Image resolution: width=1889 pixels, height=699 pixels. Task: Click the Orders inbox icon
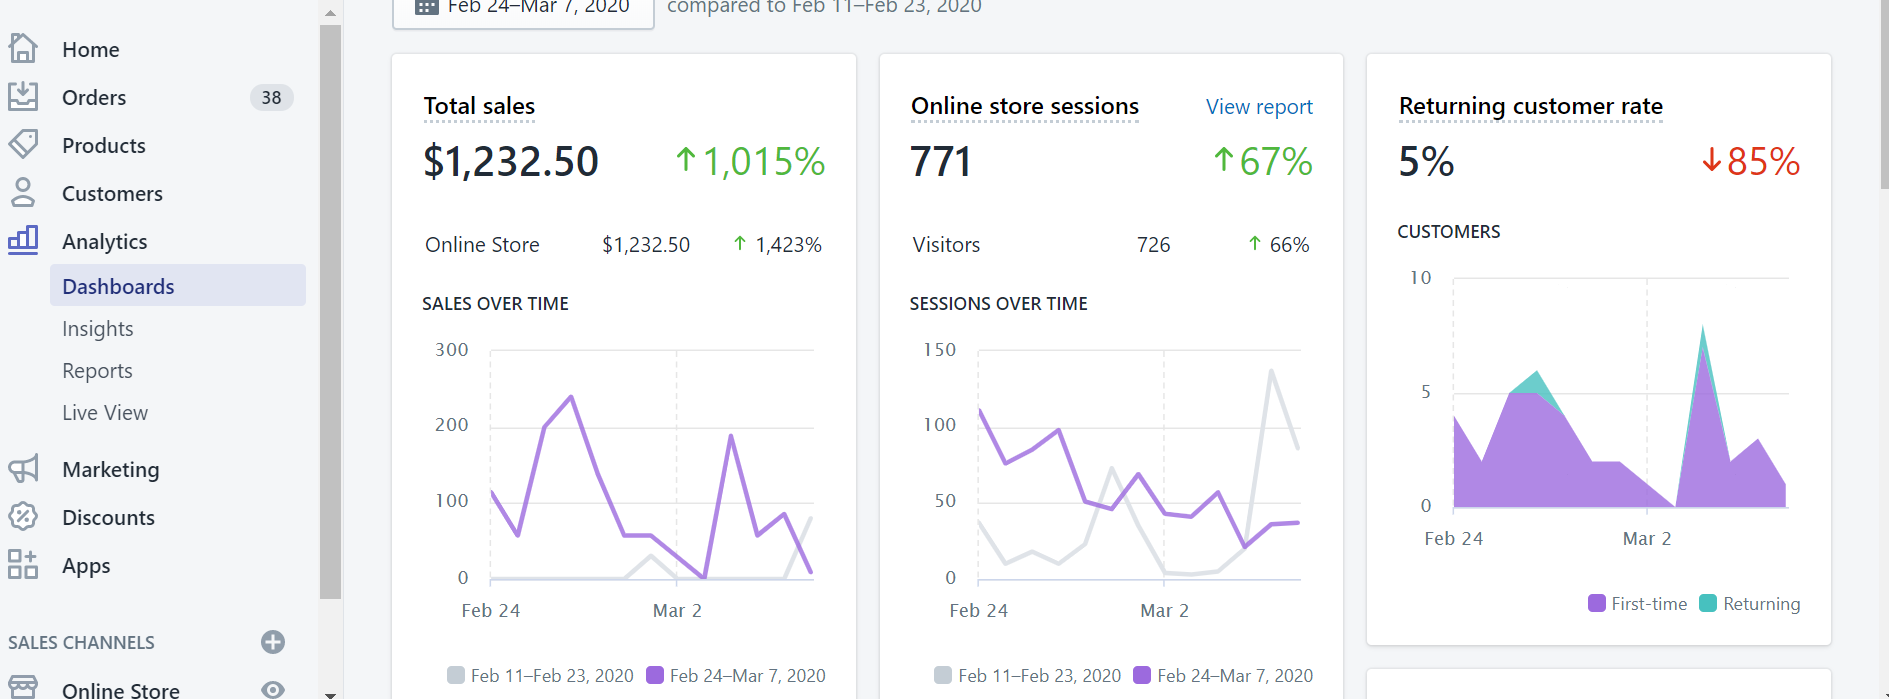coord(23,96)
